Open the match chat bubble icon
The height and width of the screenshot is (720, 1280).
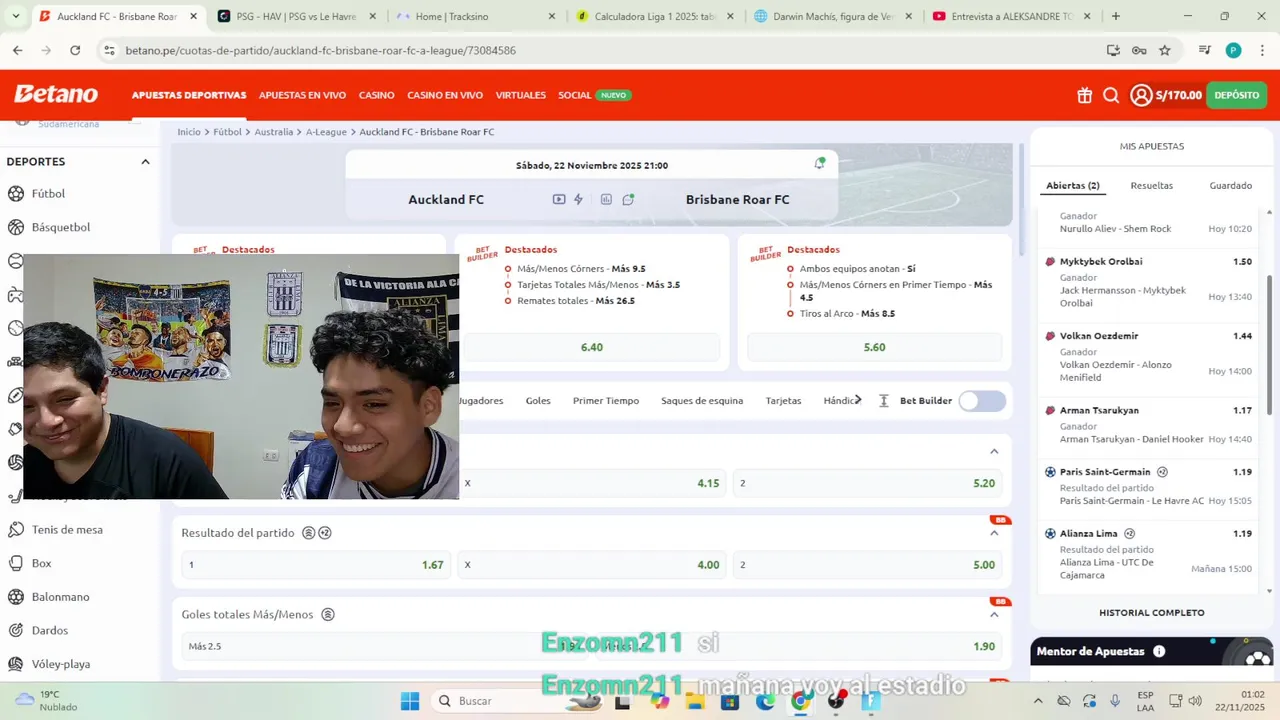click(628, 199)
